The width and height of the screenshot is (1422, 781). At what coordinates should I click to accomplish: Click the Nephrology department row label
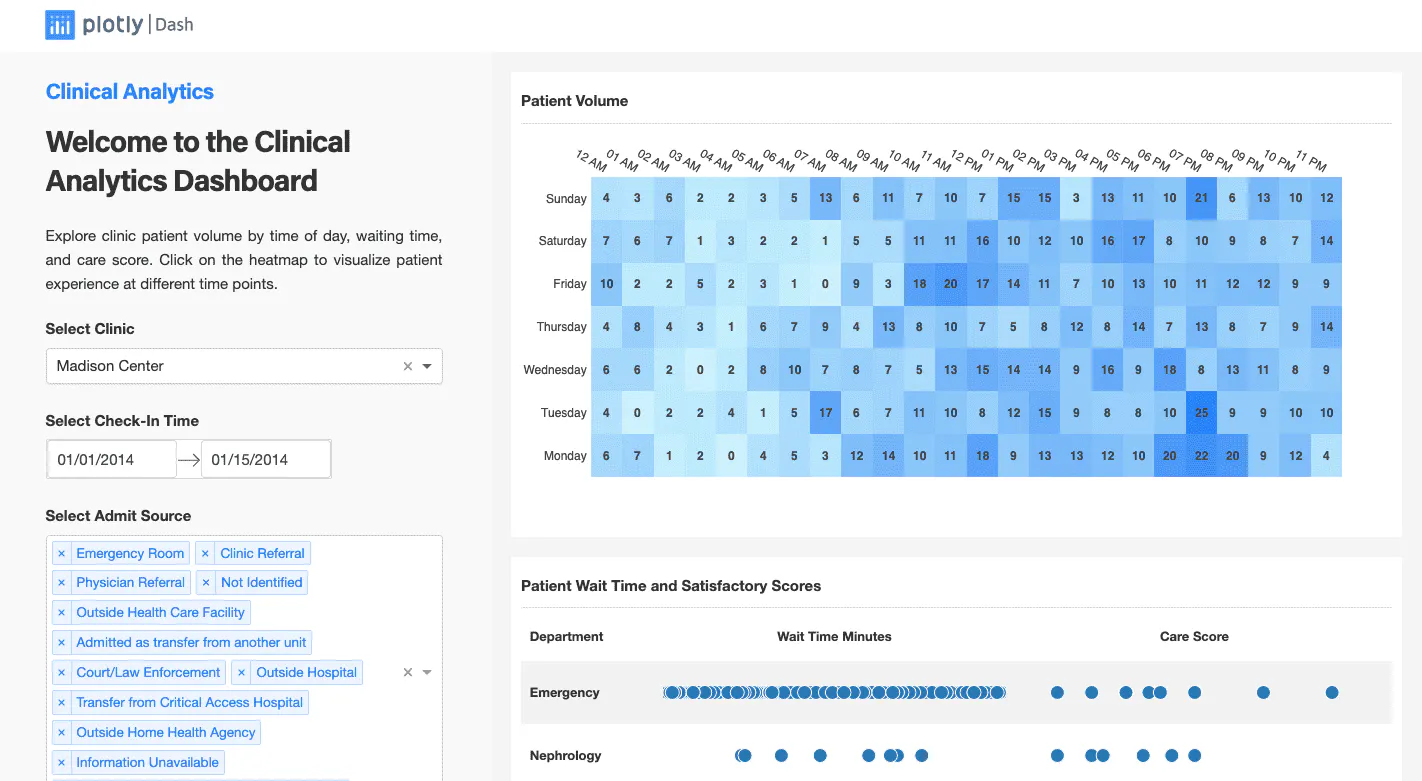point(566,755)
